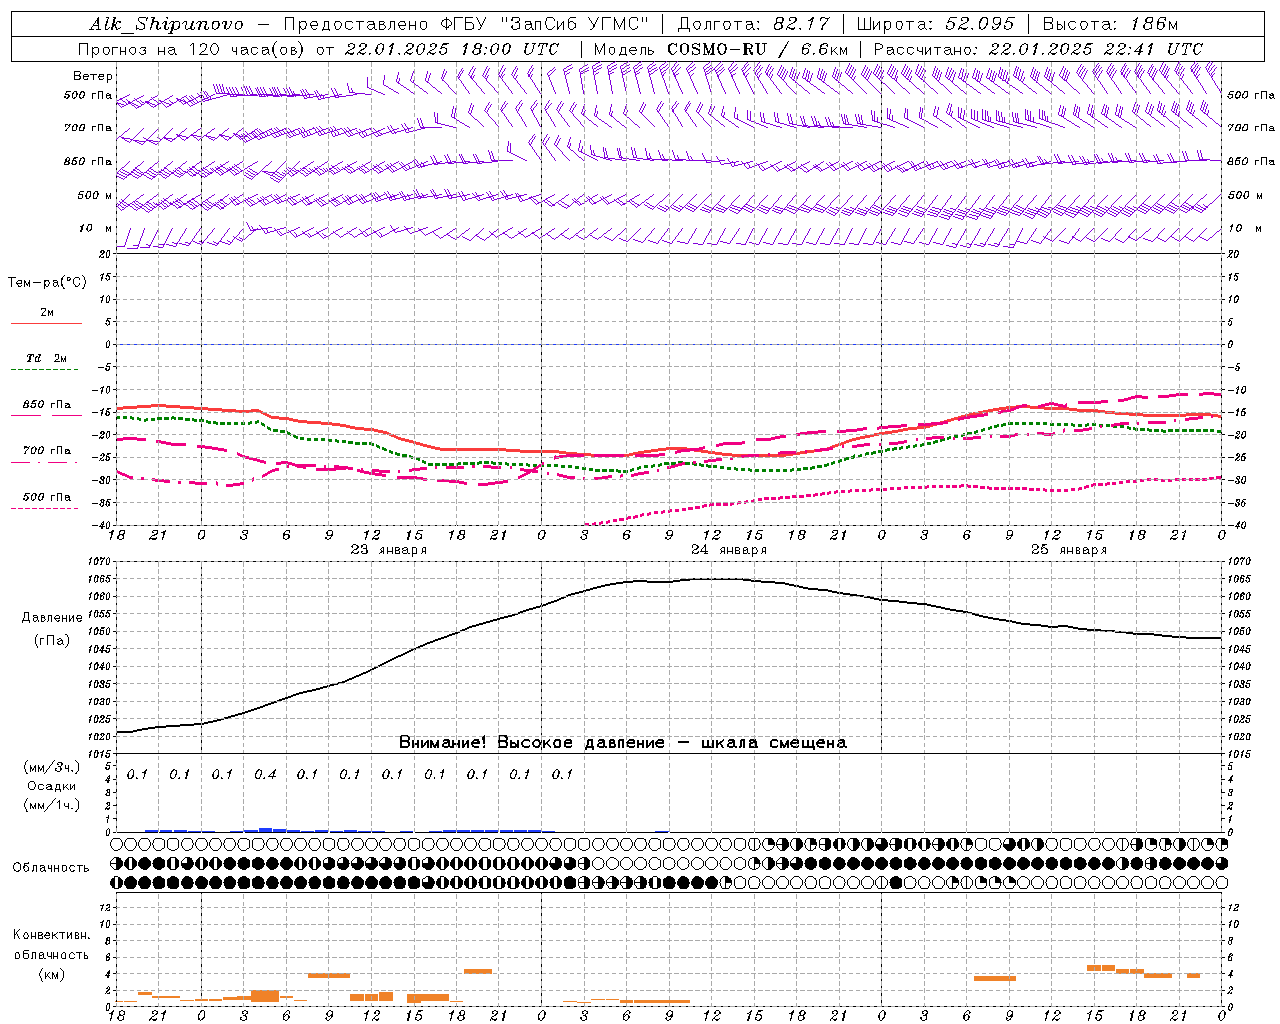Click the Осадки panel label

pos(51,786)
